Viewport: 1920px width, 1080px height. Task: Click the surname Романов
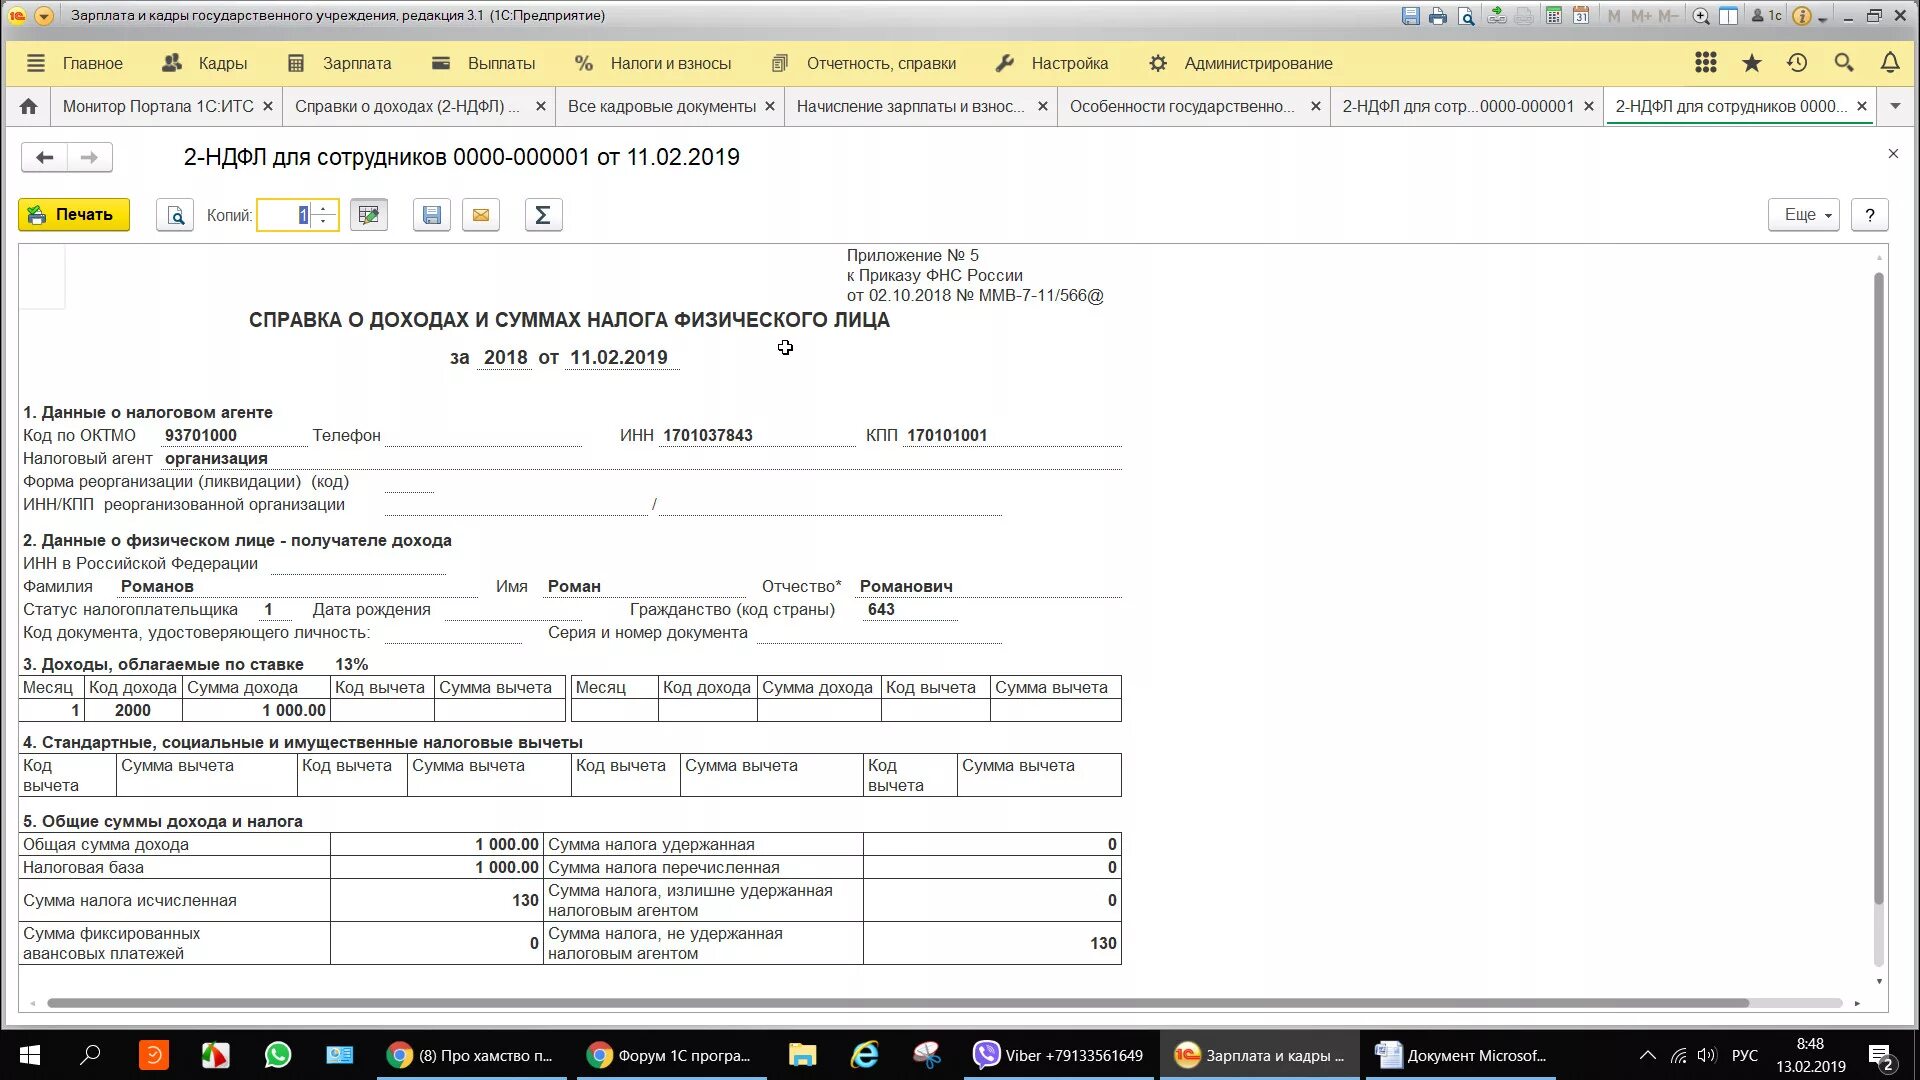click(157, 586)
